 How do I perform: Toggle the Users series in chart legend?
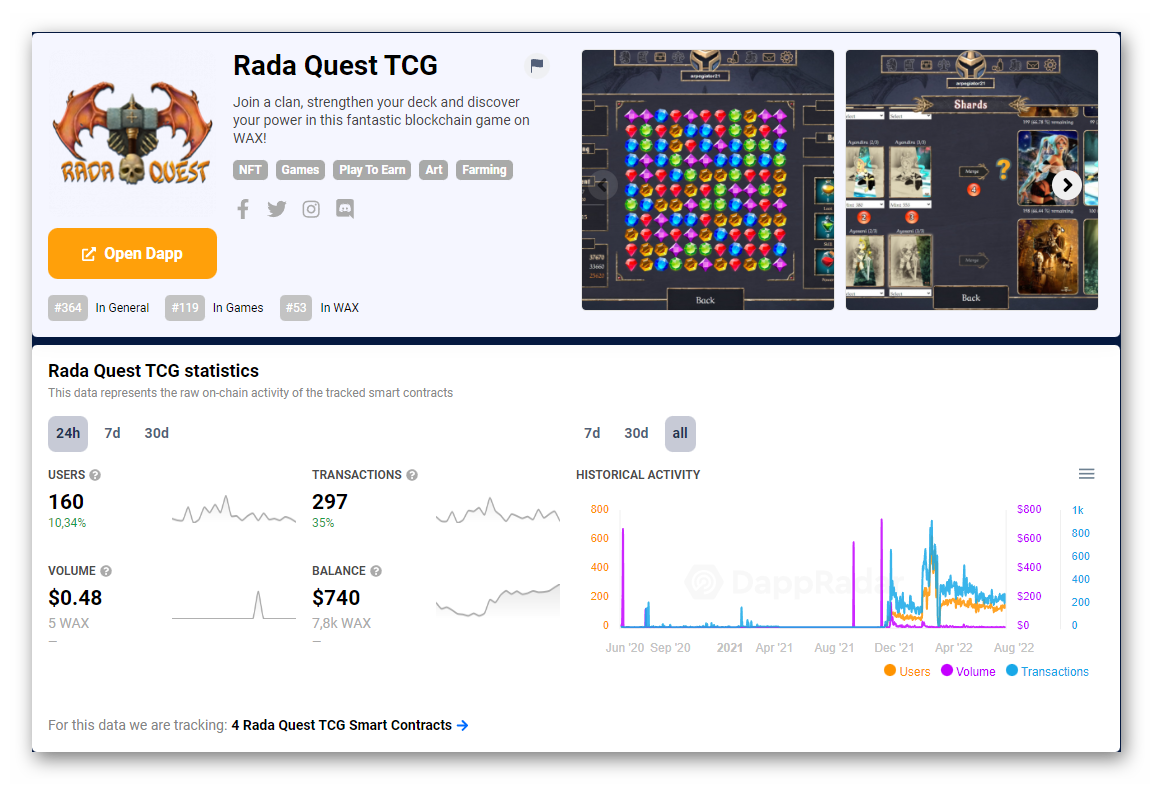907,672
